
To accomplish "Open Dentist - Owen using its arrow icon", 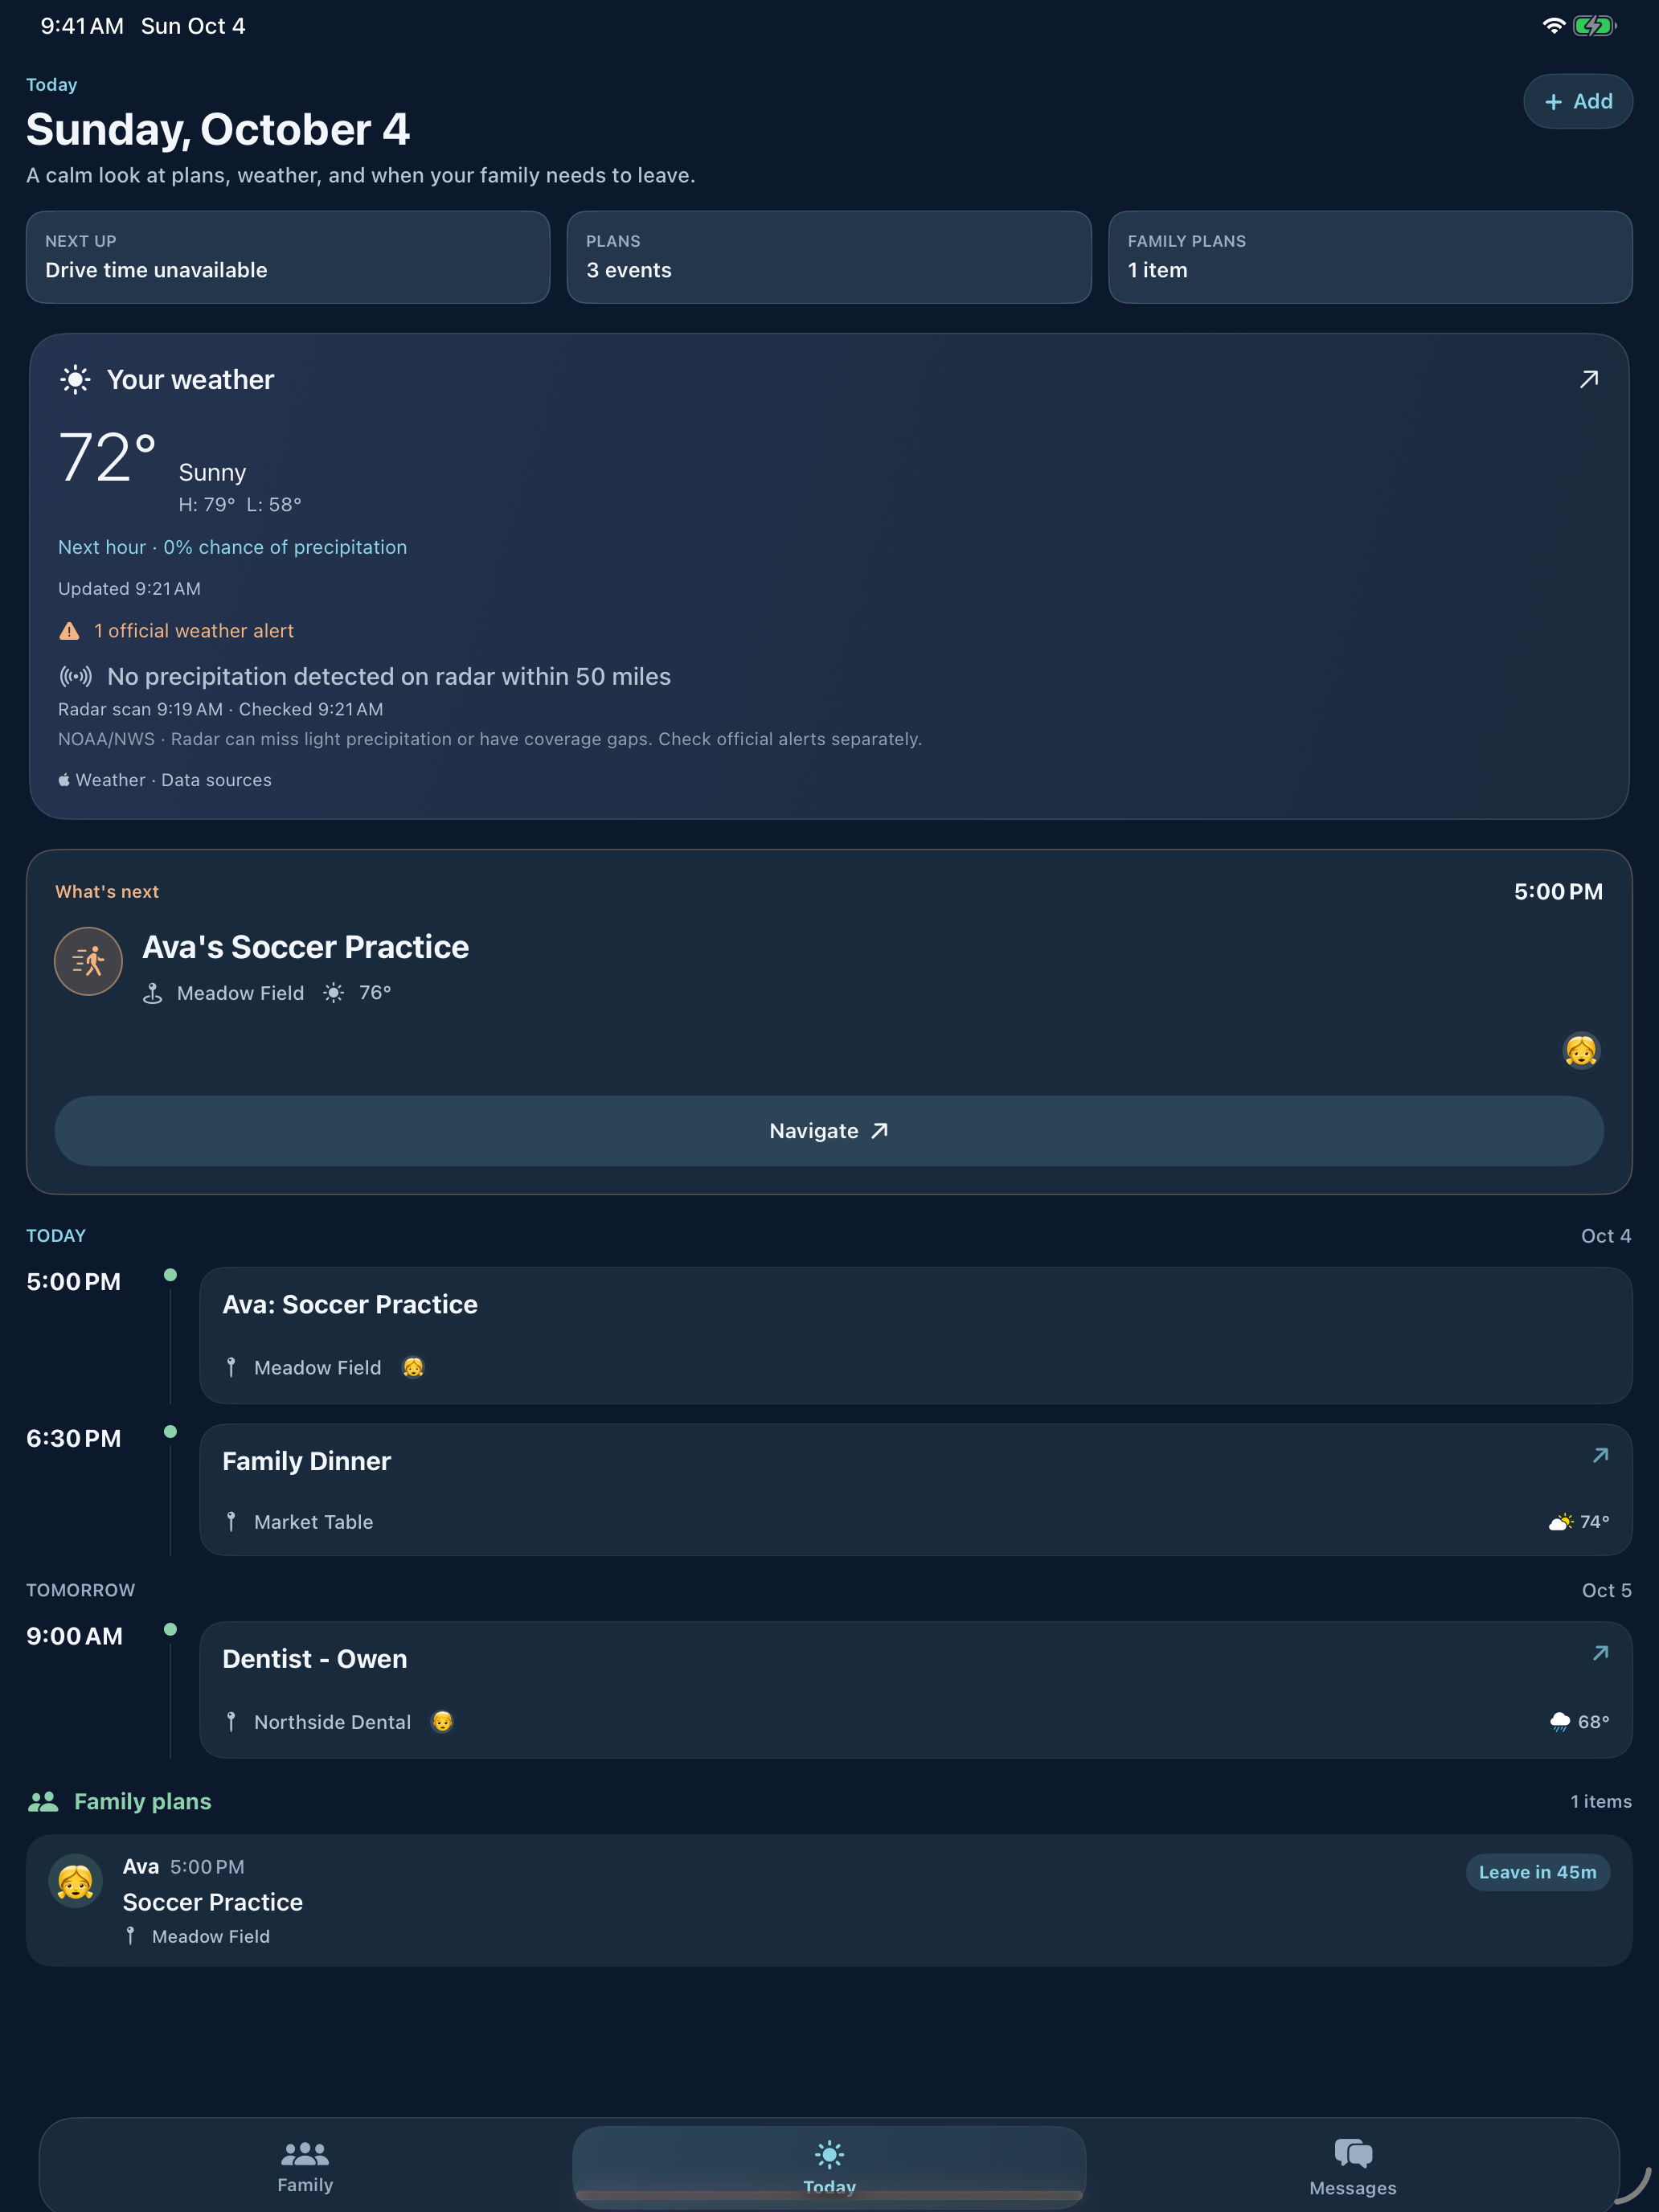I will click(x=1600, y=1653).
